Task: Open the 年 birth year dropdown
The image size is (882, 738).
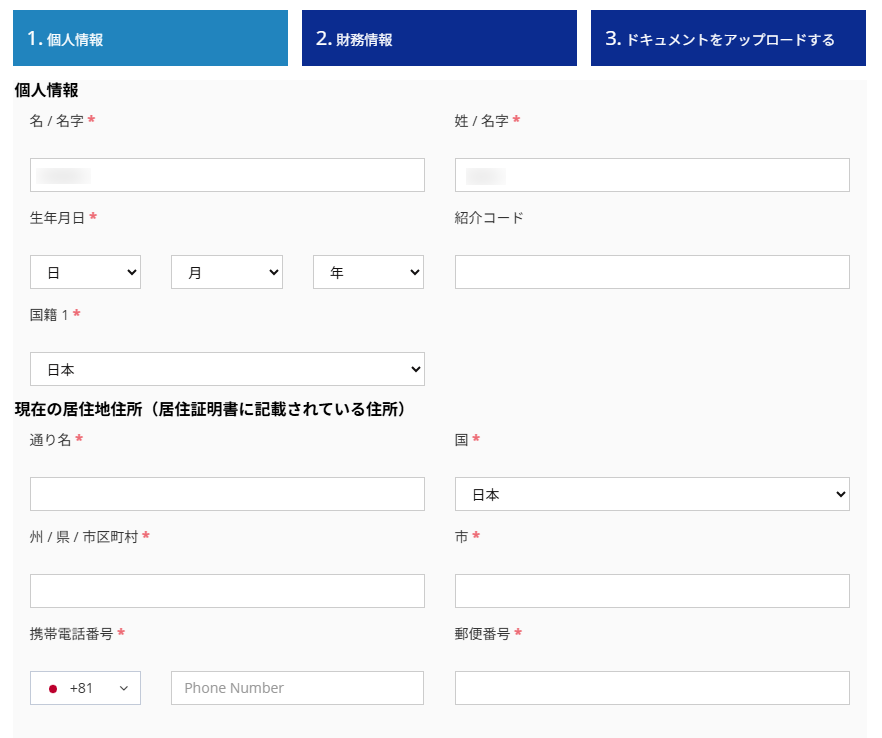Action: point(368,272)
